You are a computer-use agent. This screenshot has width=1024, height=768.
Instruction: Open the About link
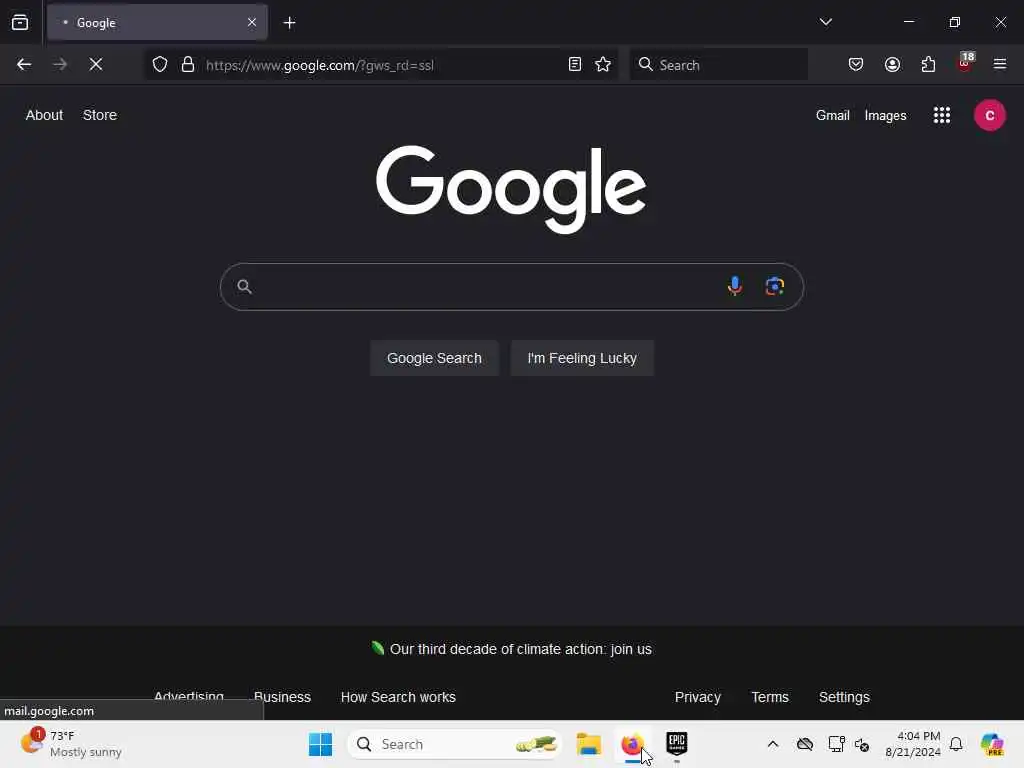point(44,115)
